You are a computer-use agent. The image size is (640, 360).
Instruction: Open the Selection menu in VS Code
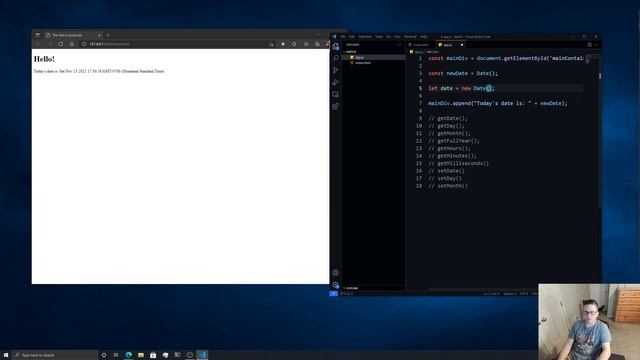pyautogui.click(x=365, y=37)
